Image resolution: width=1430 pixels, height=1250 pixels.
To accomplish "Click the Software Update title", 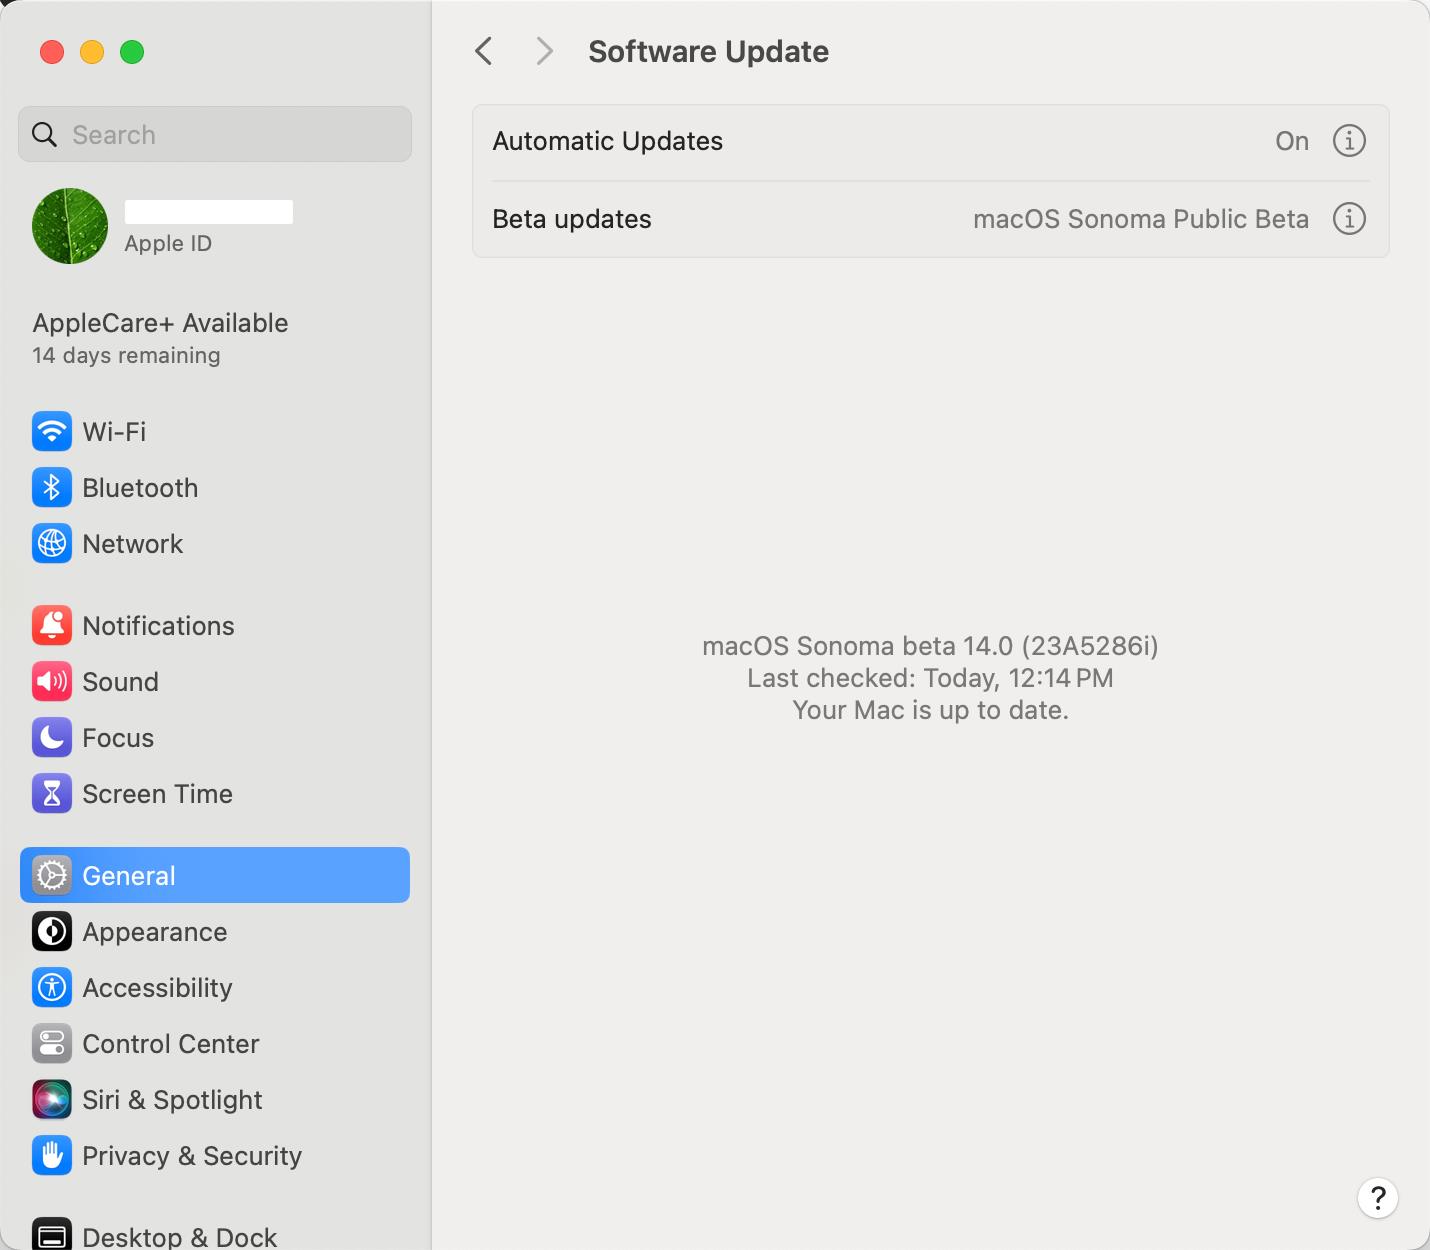I will 708,51.
